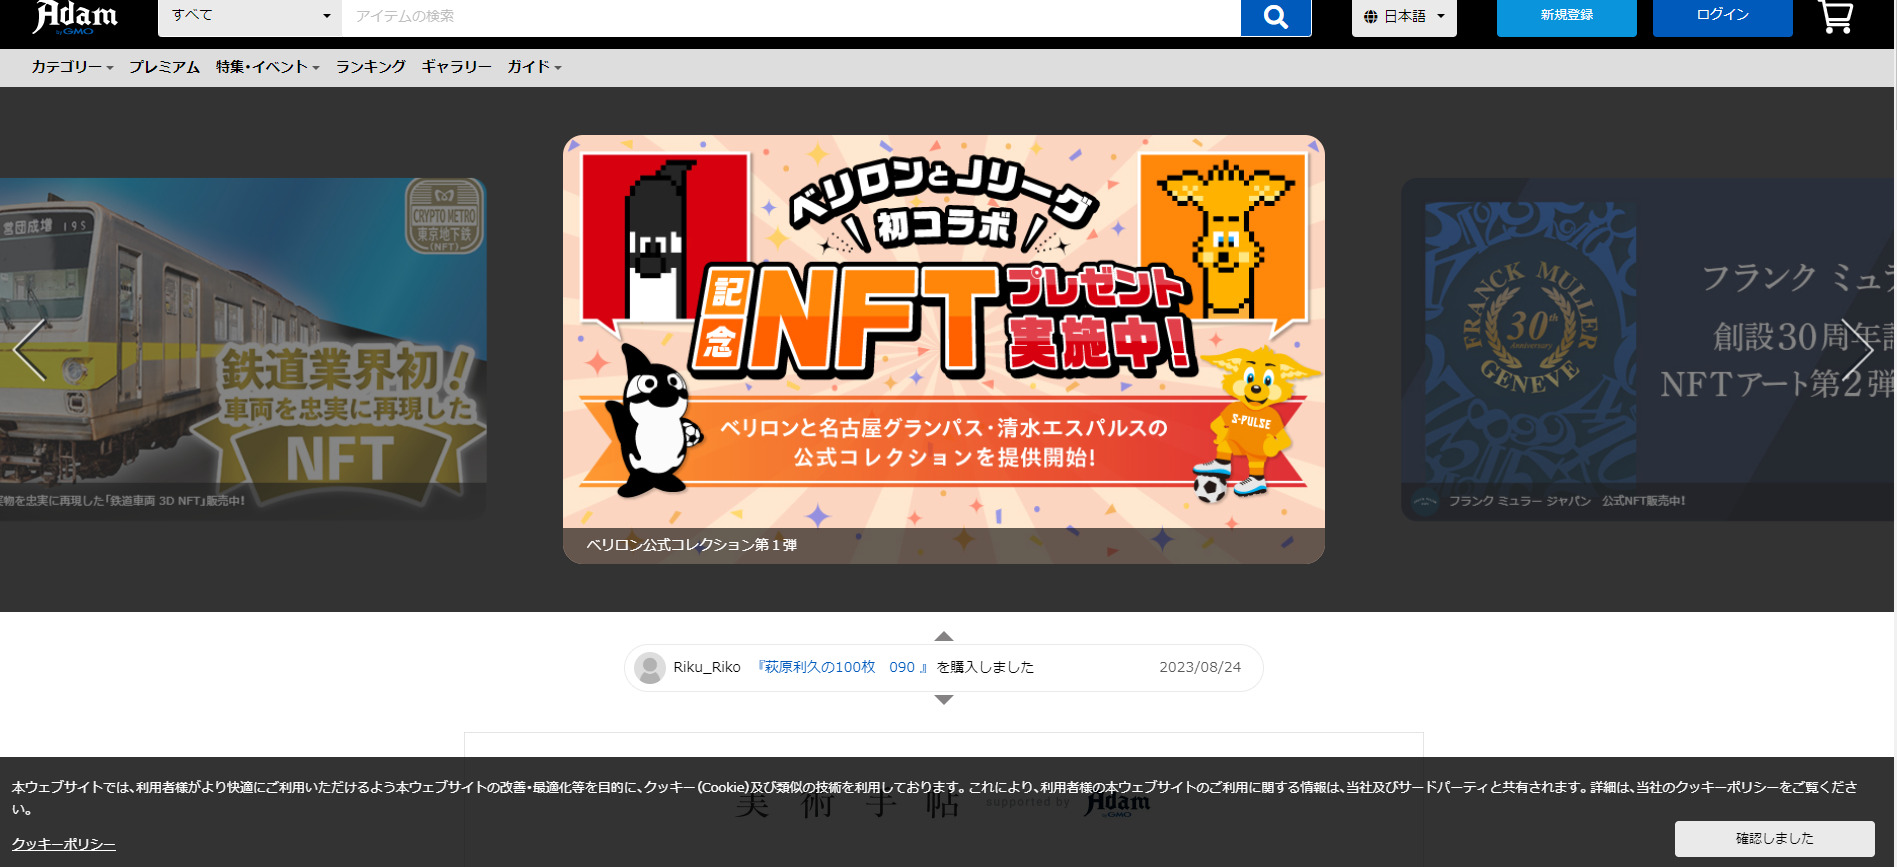1897x867 pixels.
Task: Go to previous carousel slide arrow
Action: click(x=30, y=350)
